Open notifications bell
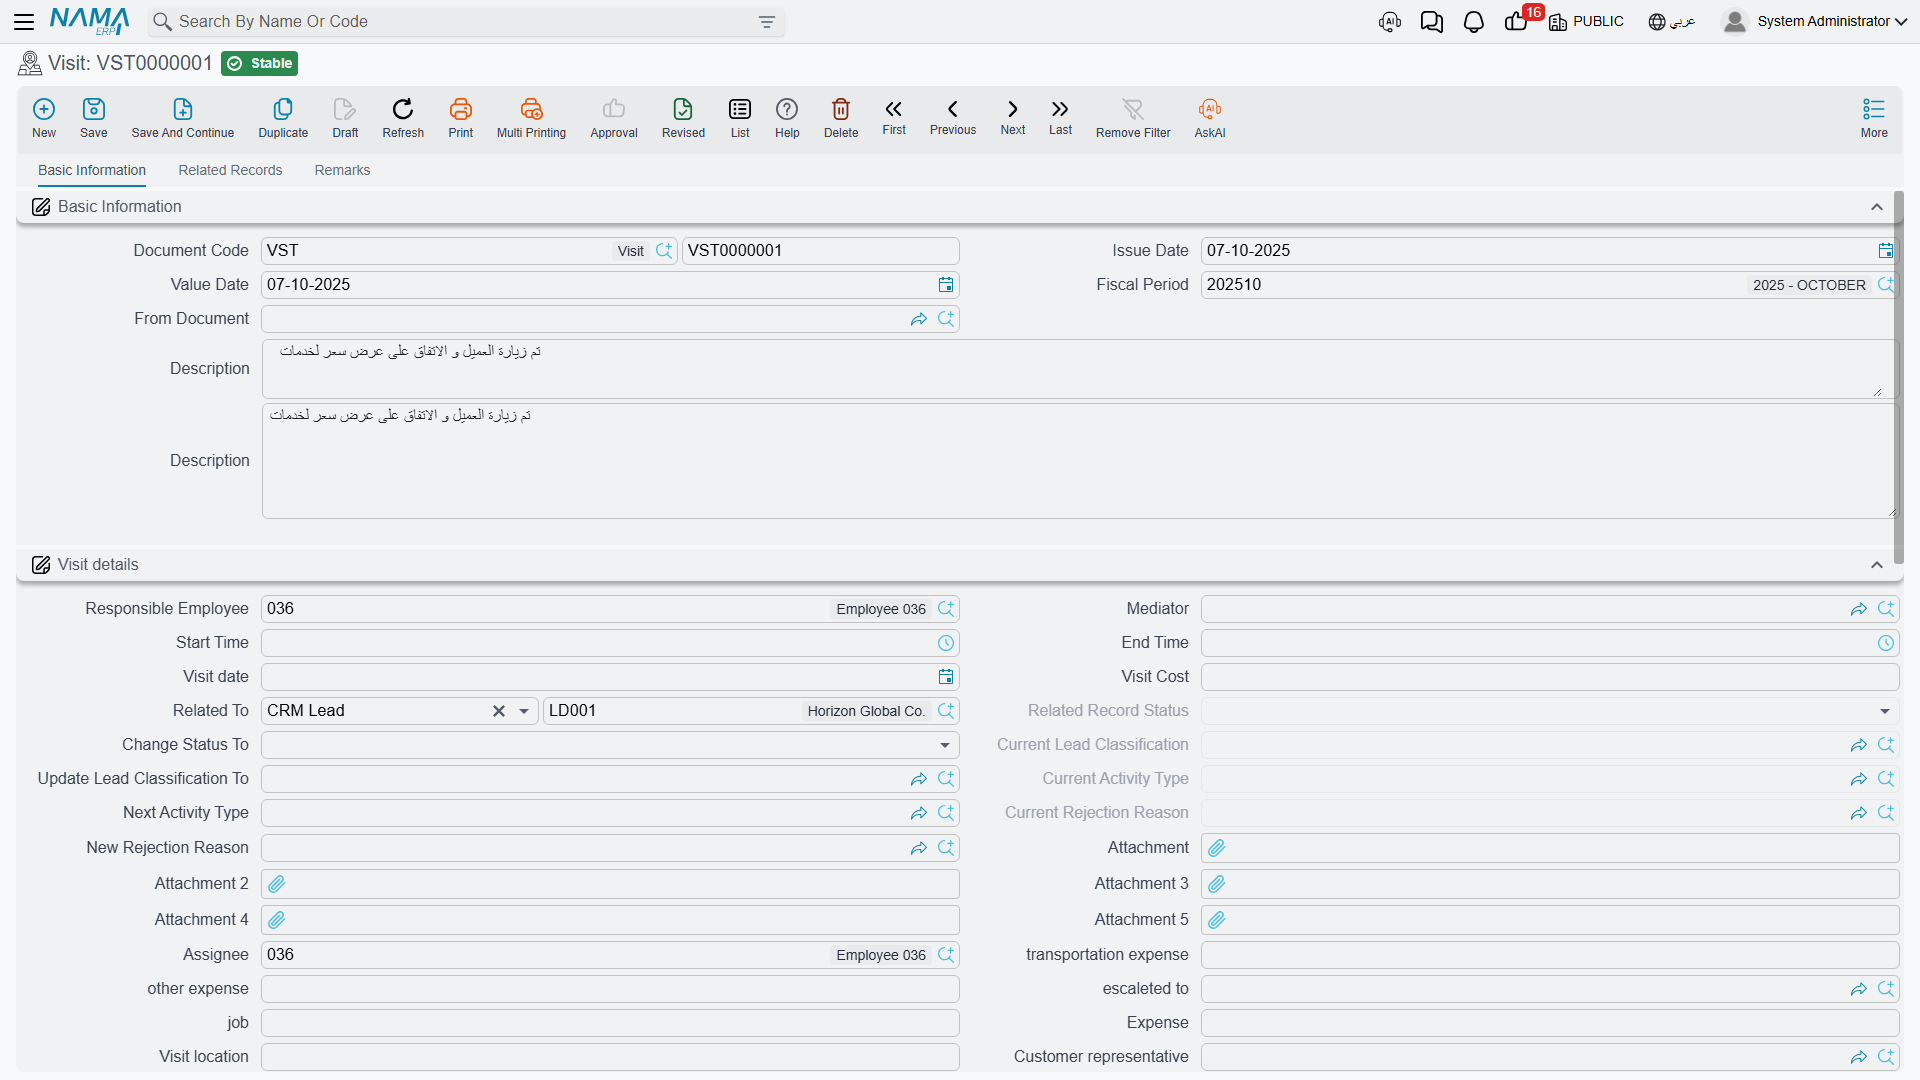This screenshot has width=1920, height=1080. click(x=1474, y=22)
